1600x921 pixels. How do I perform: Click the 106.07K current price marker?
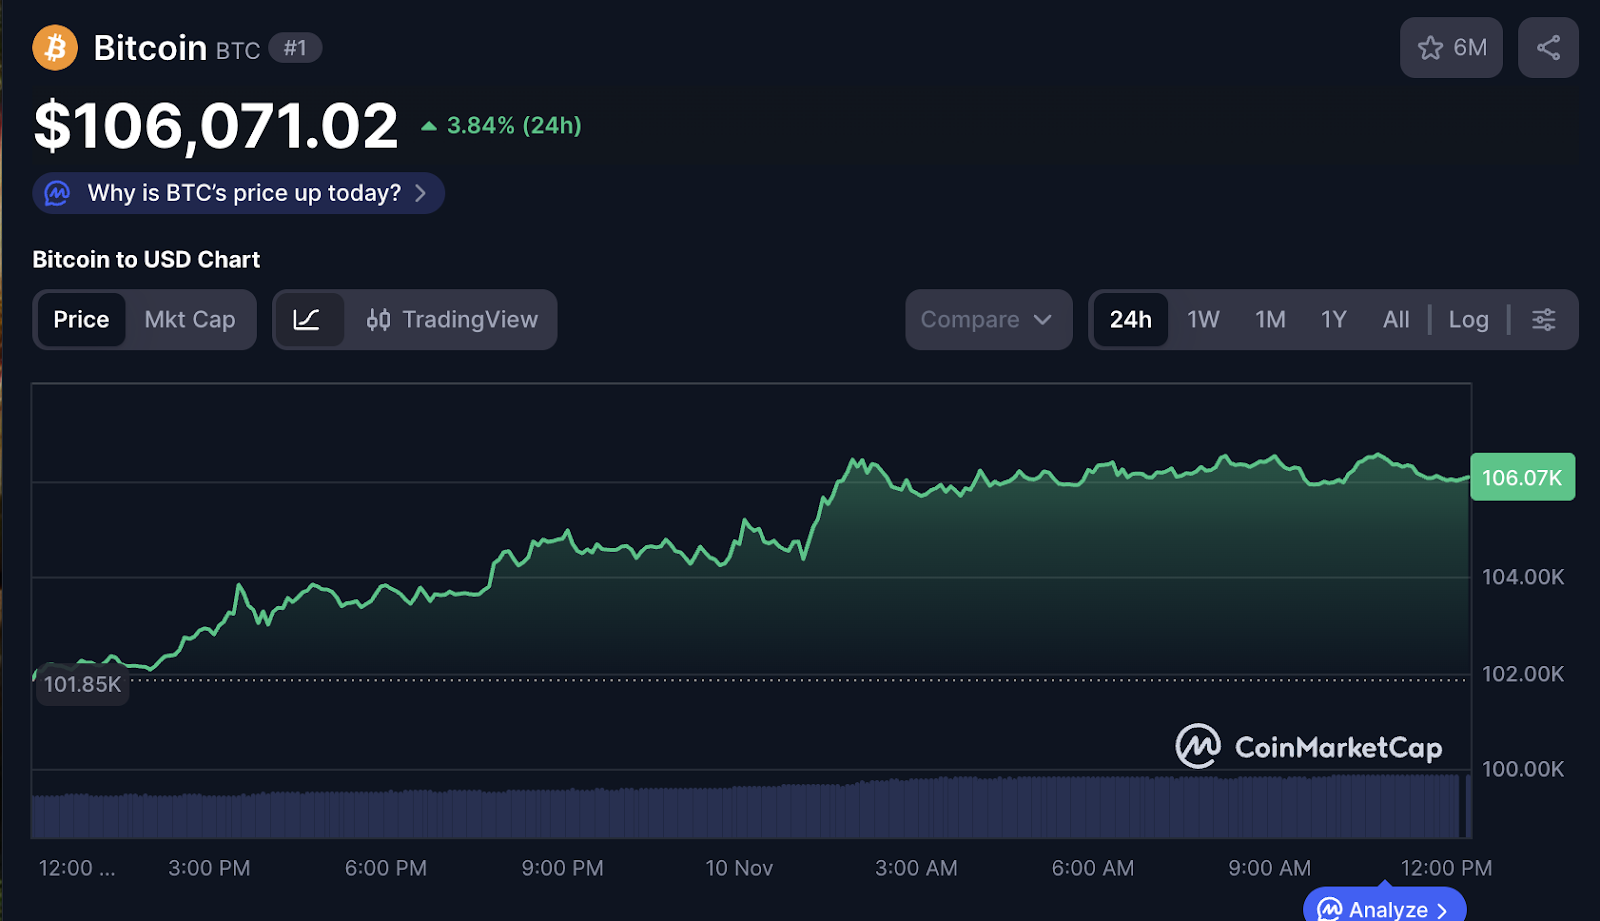click(x=1521, y=478)
